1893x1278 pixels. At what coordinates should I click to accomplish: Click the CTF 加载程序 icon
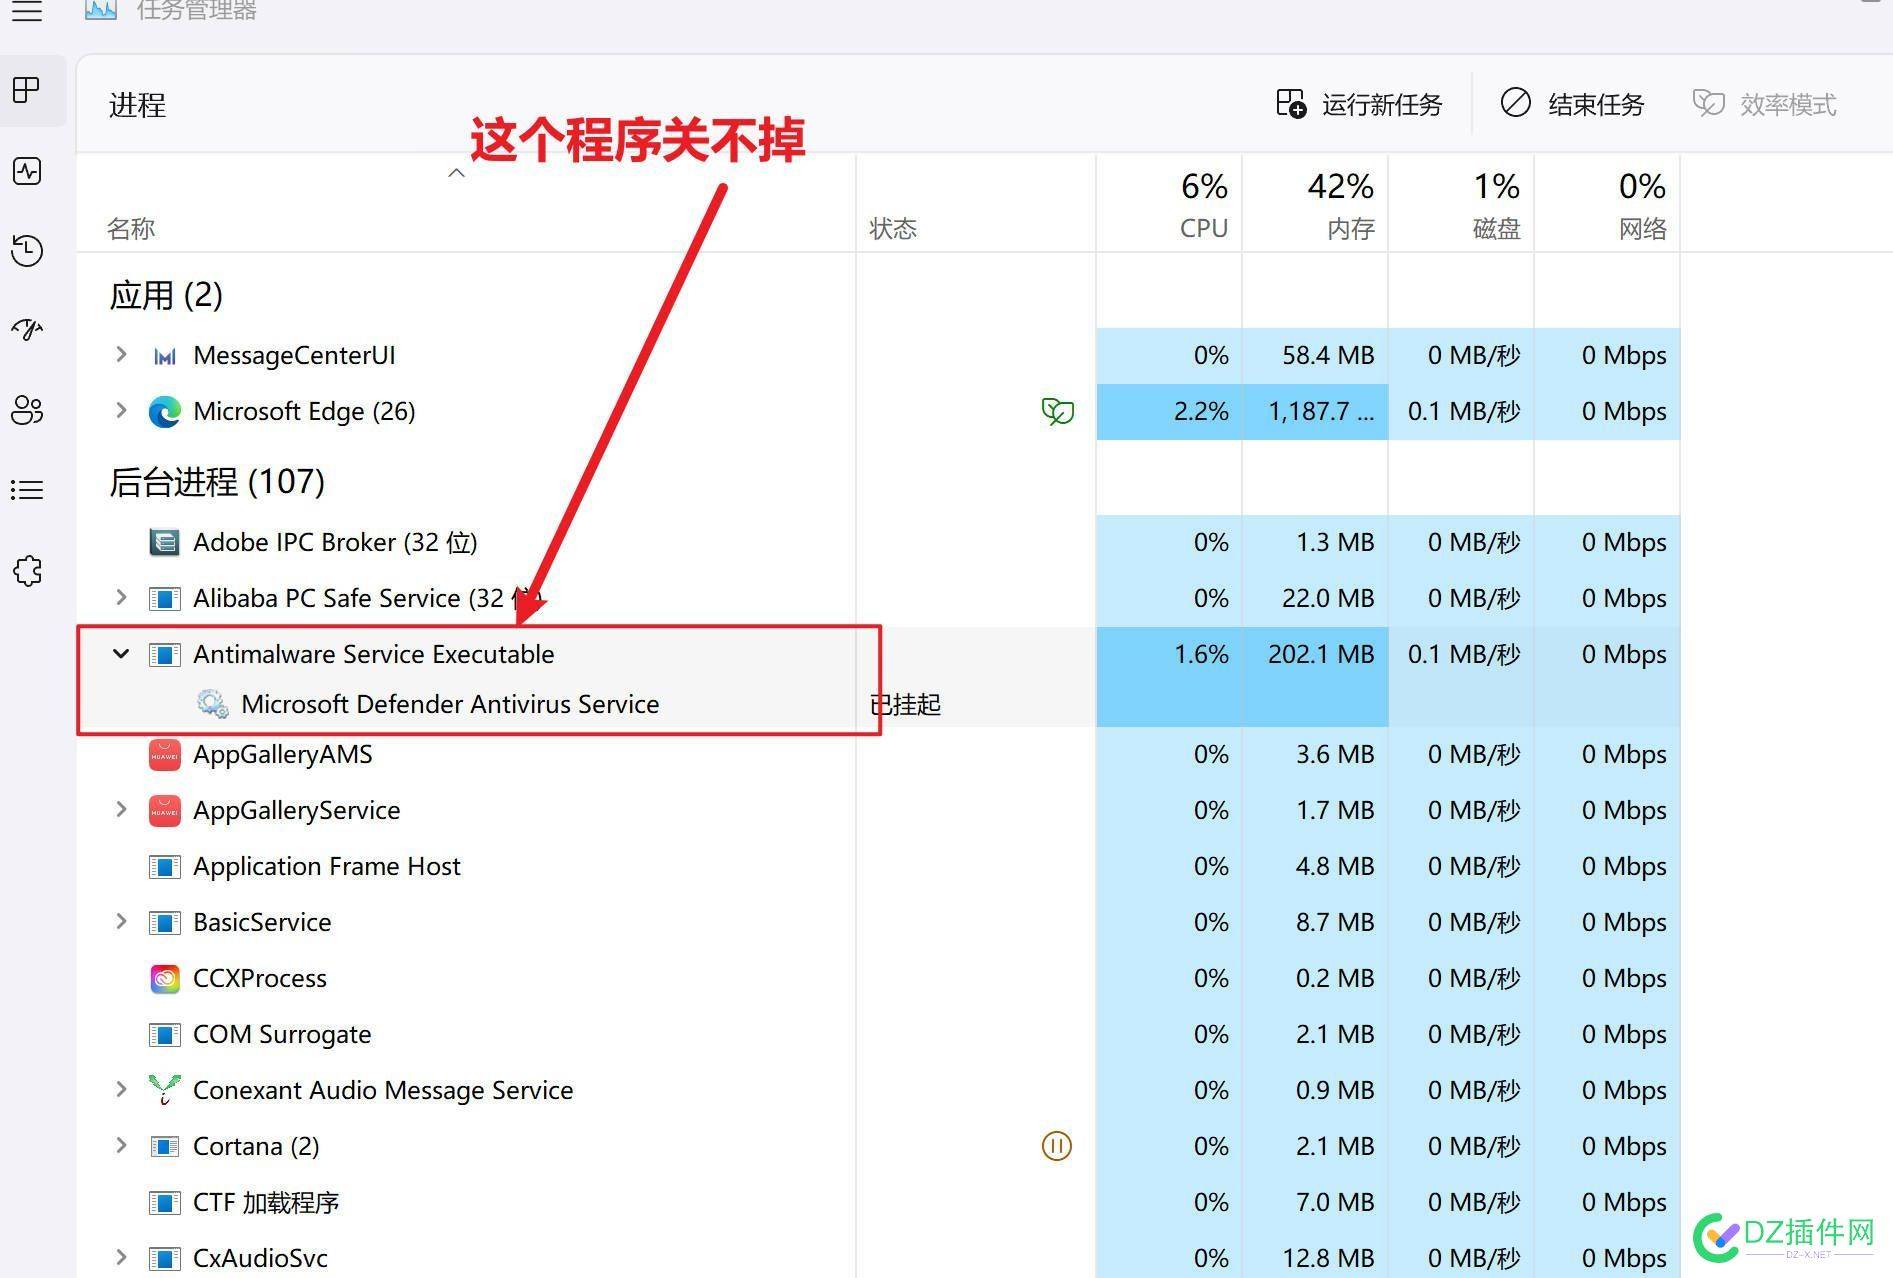click(165, 1202)
